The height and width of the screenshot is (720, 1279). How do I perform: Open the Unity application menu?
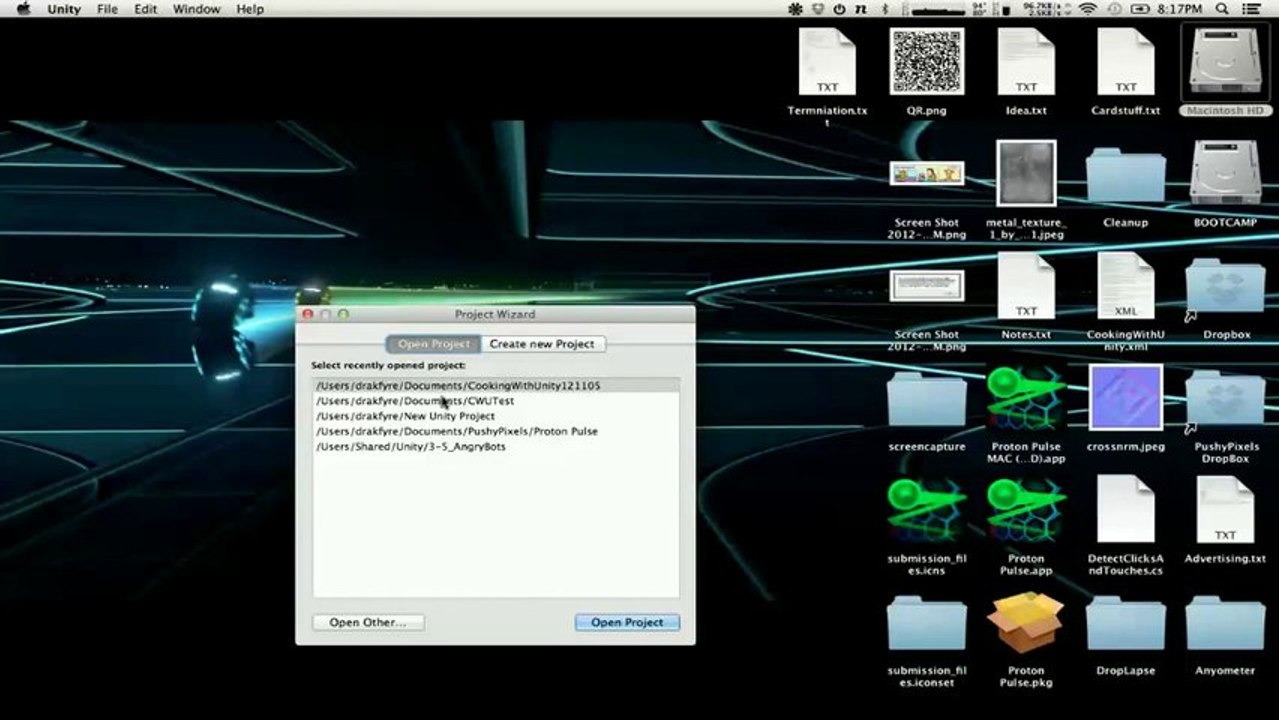coord(64,9)
